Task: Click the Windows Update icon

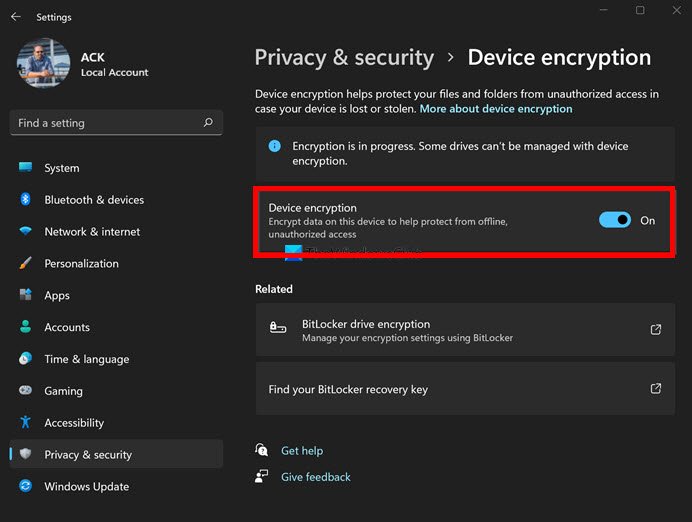Action: pos(26,487)
